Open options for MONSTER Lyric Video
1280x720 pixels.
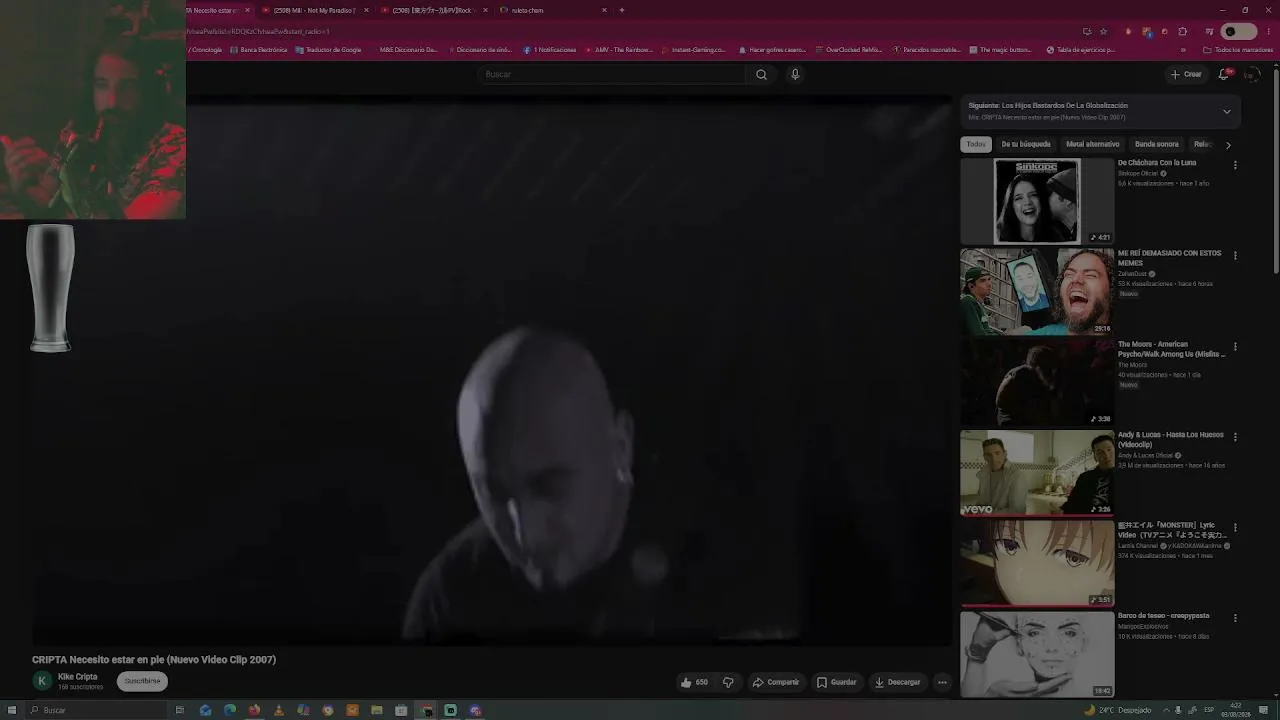(1235, 527)
